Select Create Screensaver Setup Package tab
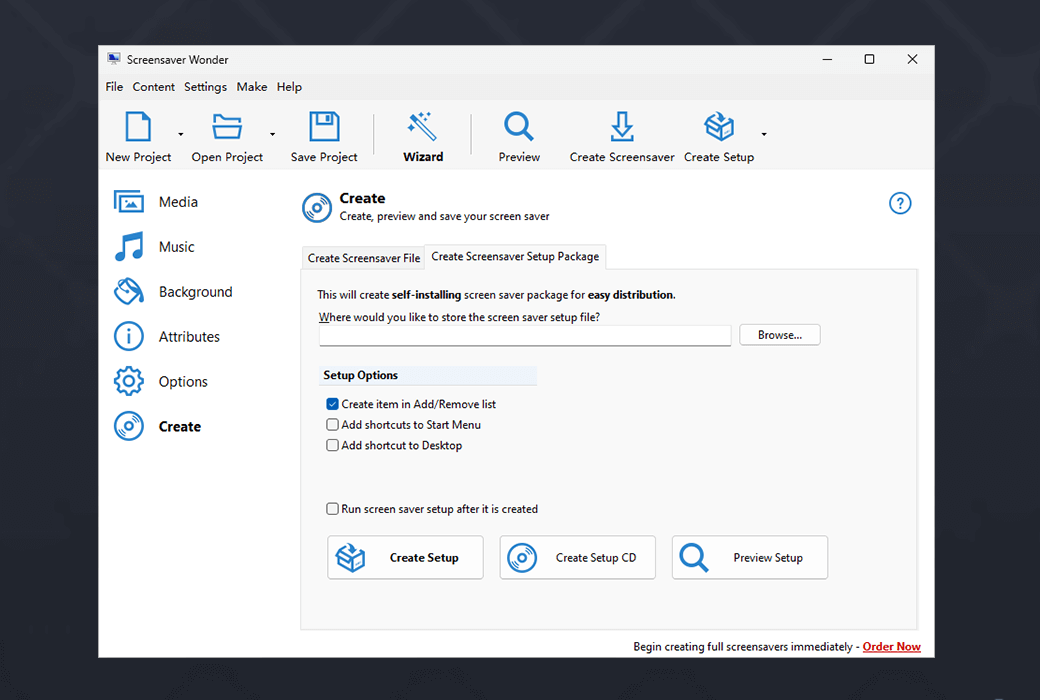Screen dimensions: 1040x700 (x=515, y=257)
